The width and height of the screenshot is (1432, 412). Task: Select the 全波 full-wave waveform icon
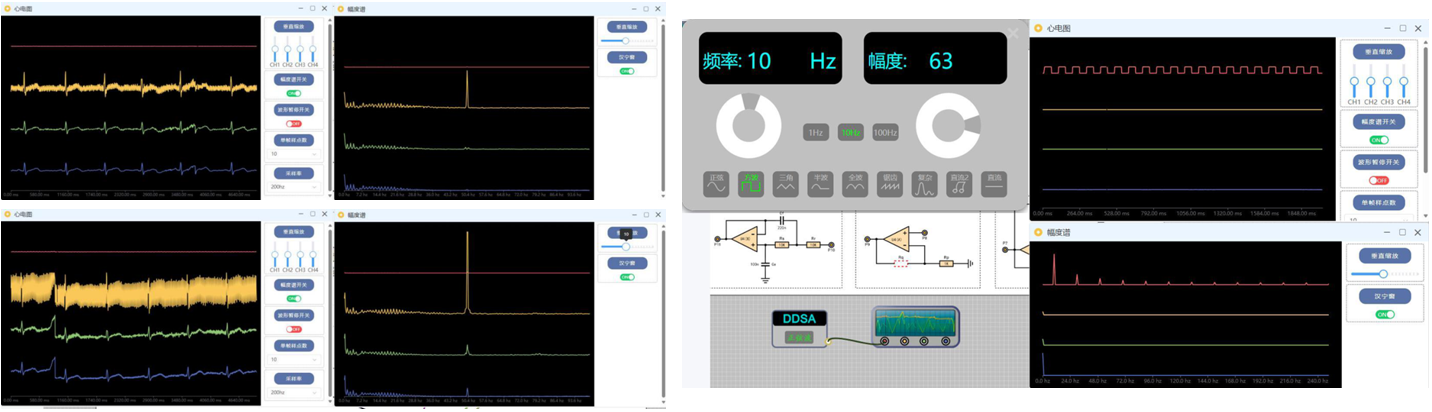coord(855,183)
